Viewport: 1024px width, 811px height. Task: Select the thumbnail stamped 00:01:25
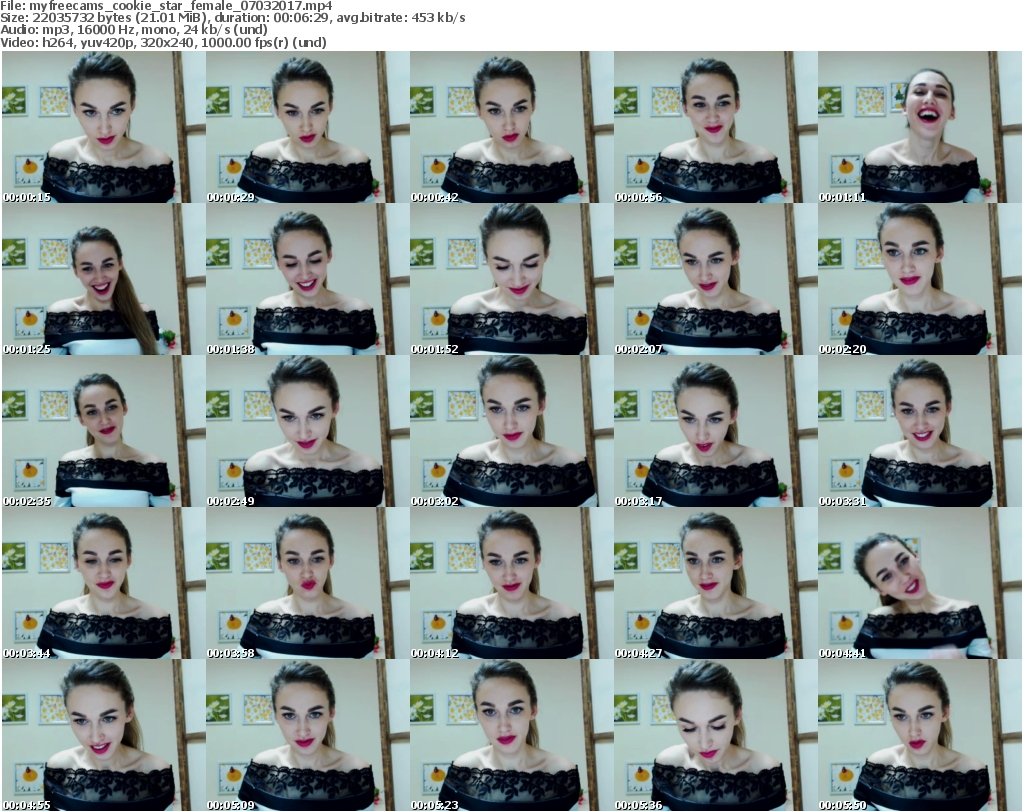pyautogui.click(x=104, y=279)
